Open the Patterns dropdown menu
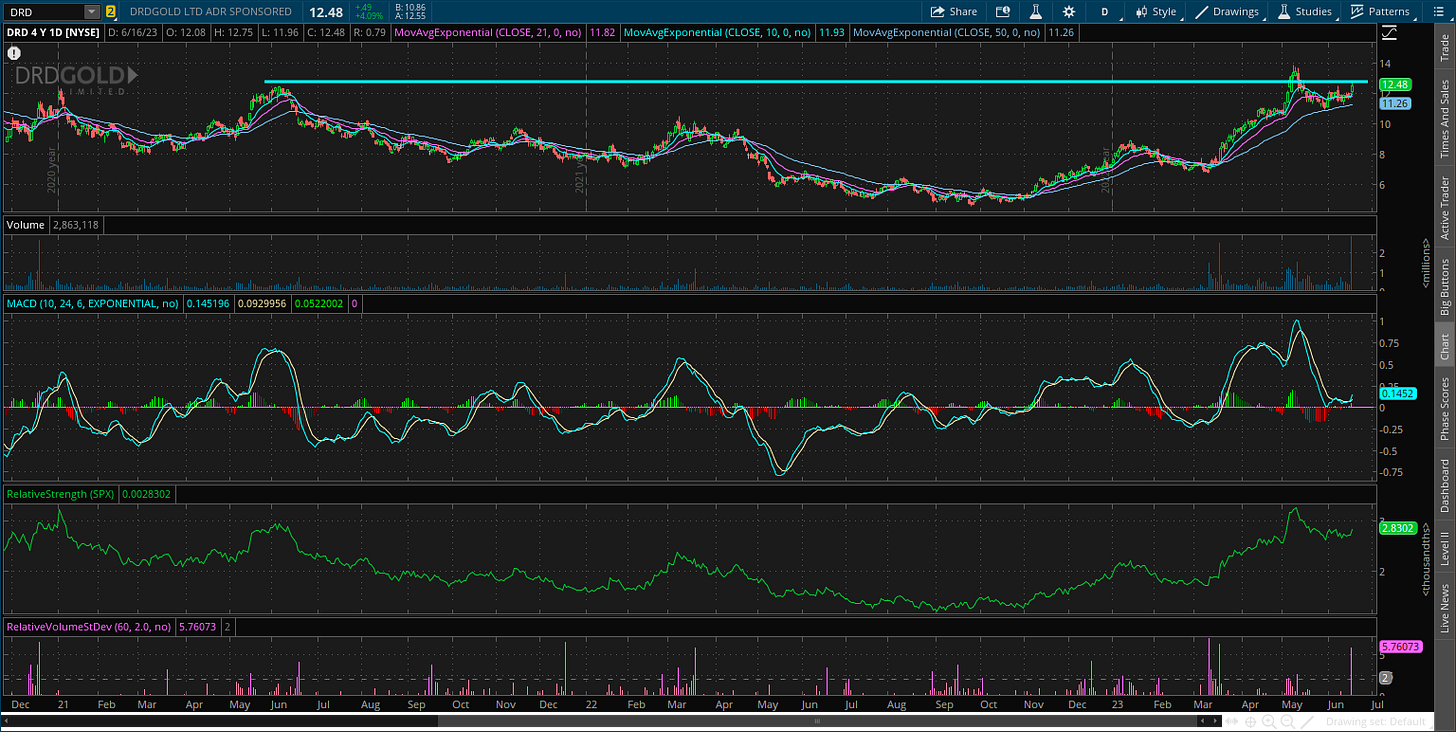Image resolution: width=1456 pixels, height=732 pixels. [x=1380, y=12]
